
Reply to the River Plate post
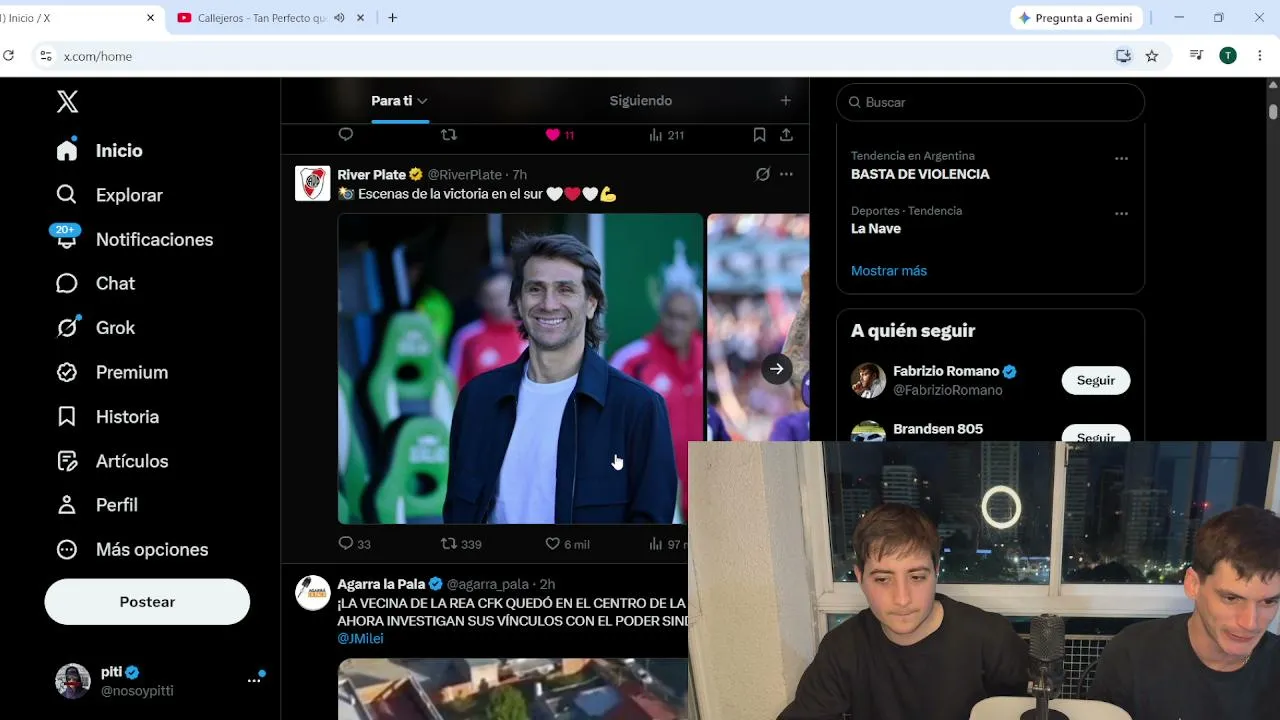[x=346, y=543]
